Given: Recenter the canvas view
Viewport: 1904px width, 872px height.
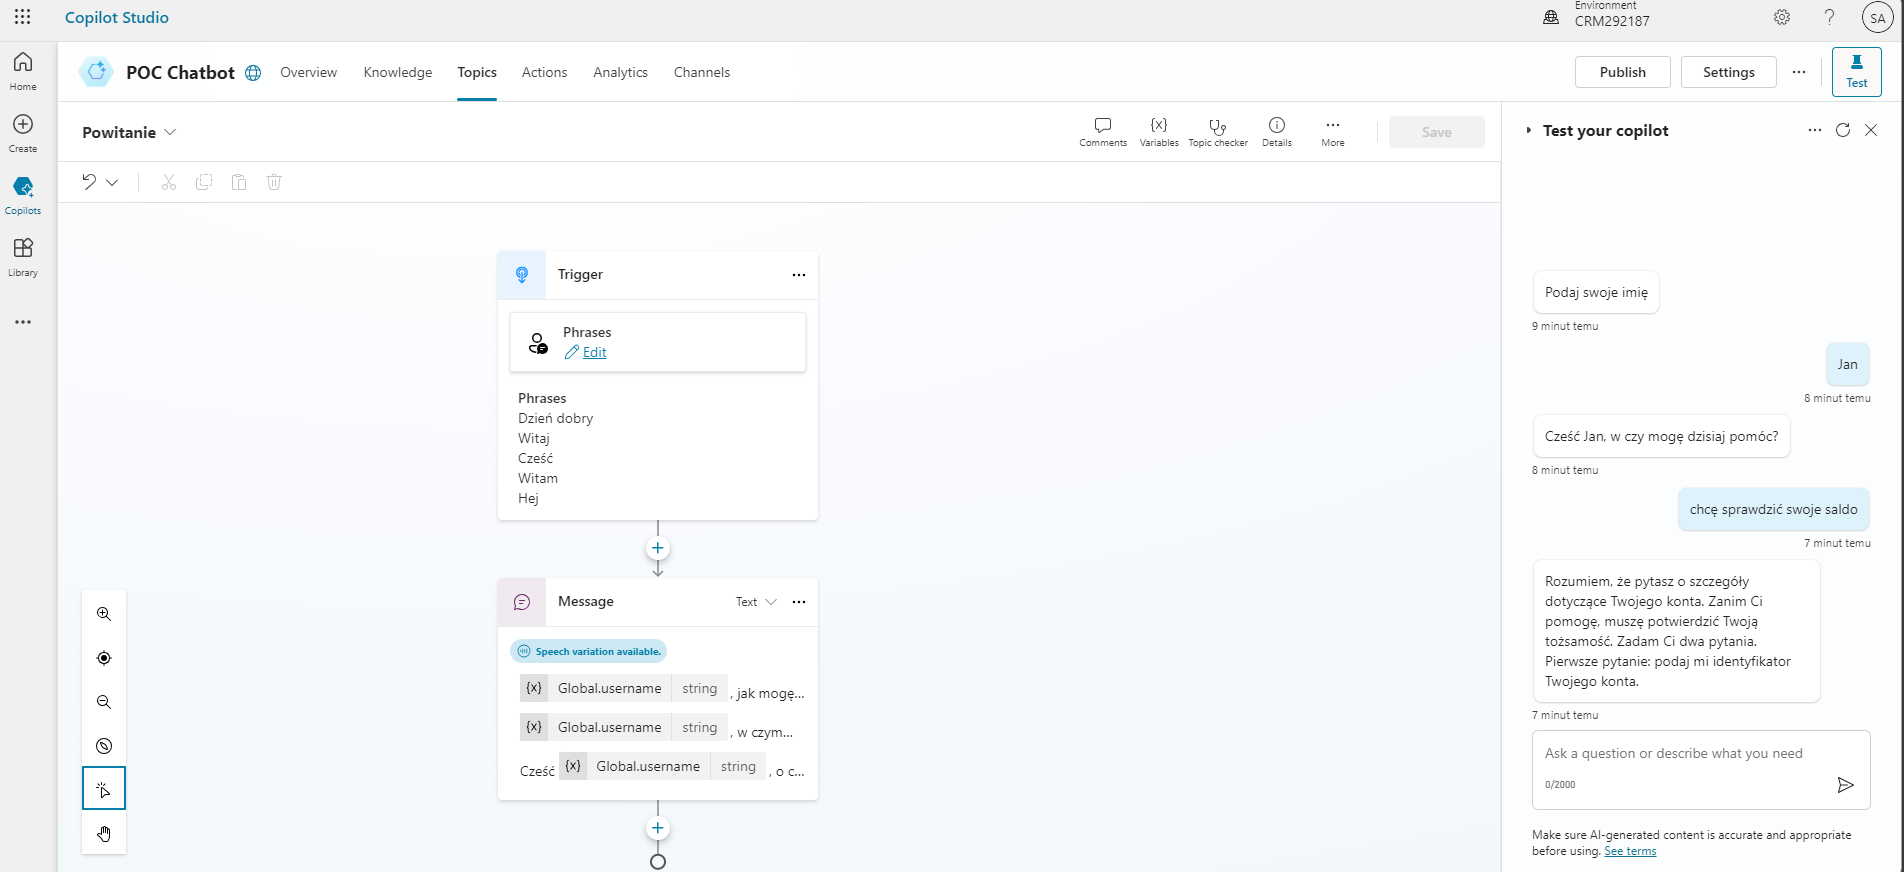Looking at the screenshot, I should 104,658.
